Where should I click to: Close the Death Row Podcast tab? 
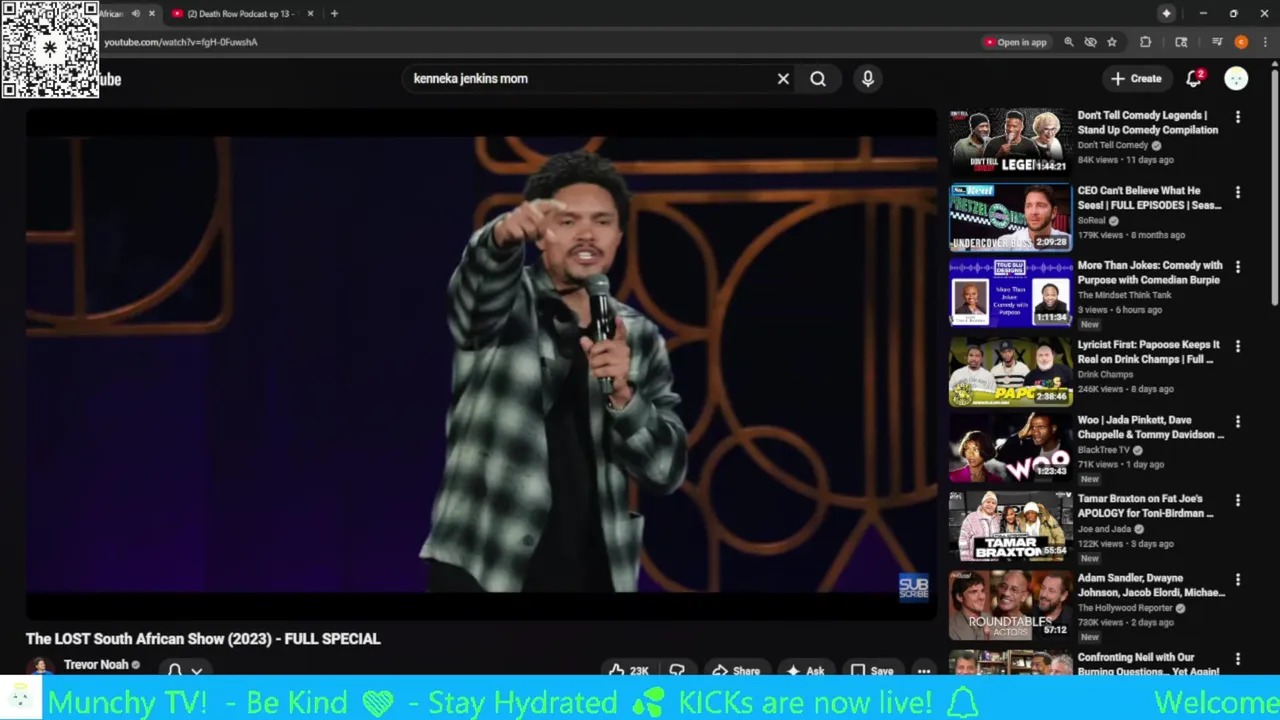[310, 14]
